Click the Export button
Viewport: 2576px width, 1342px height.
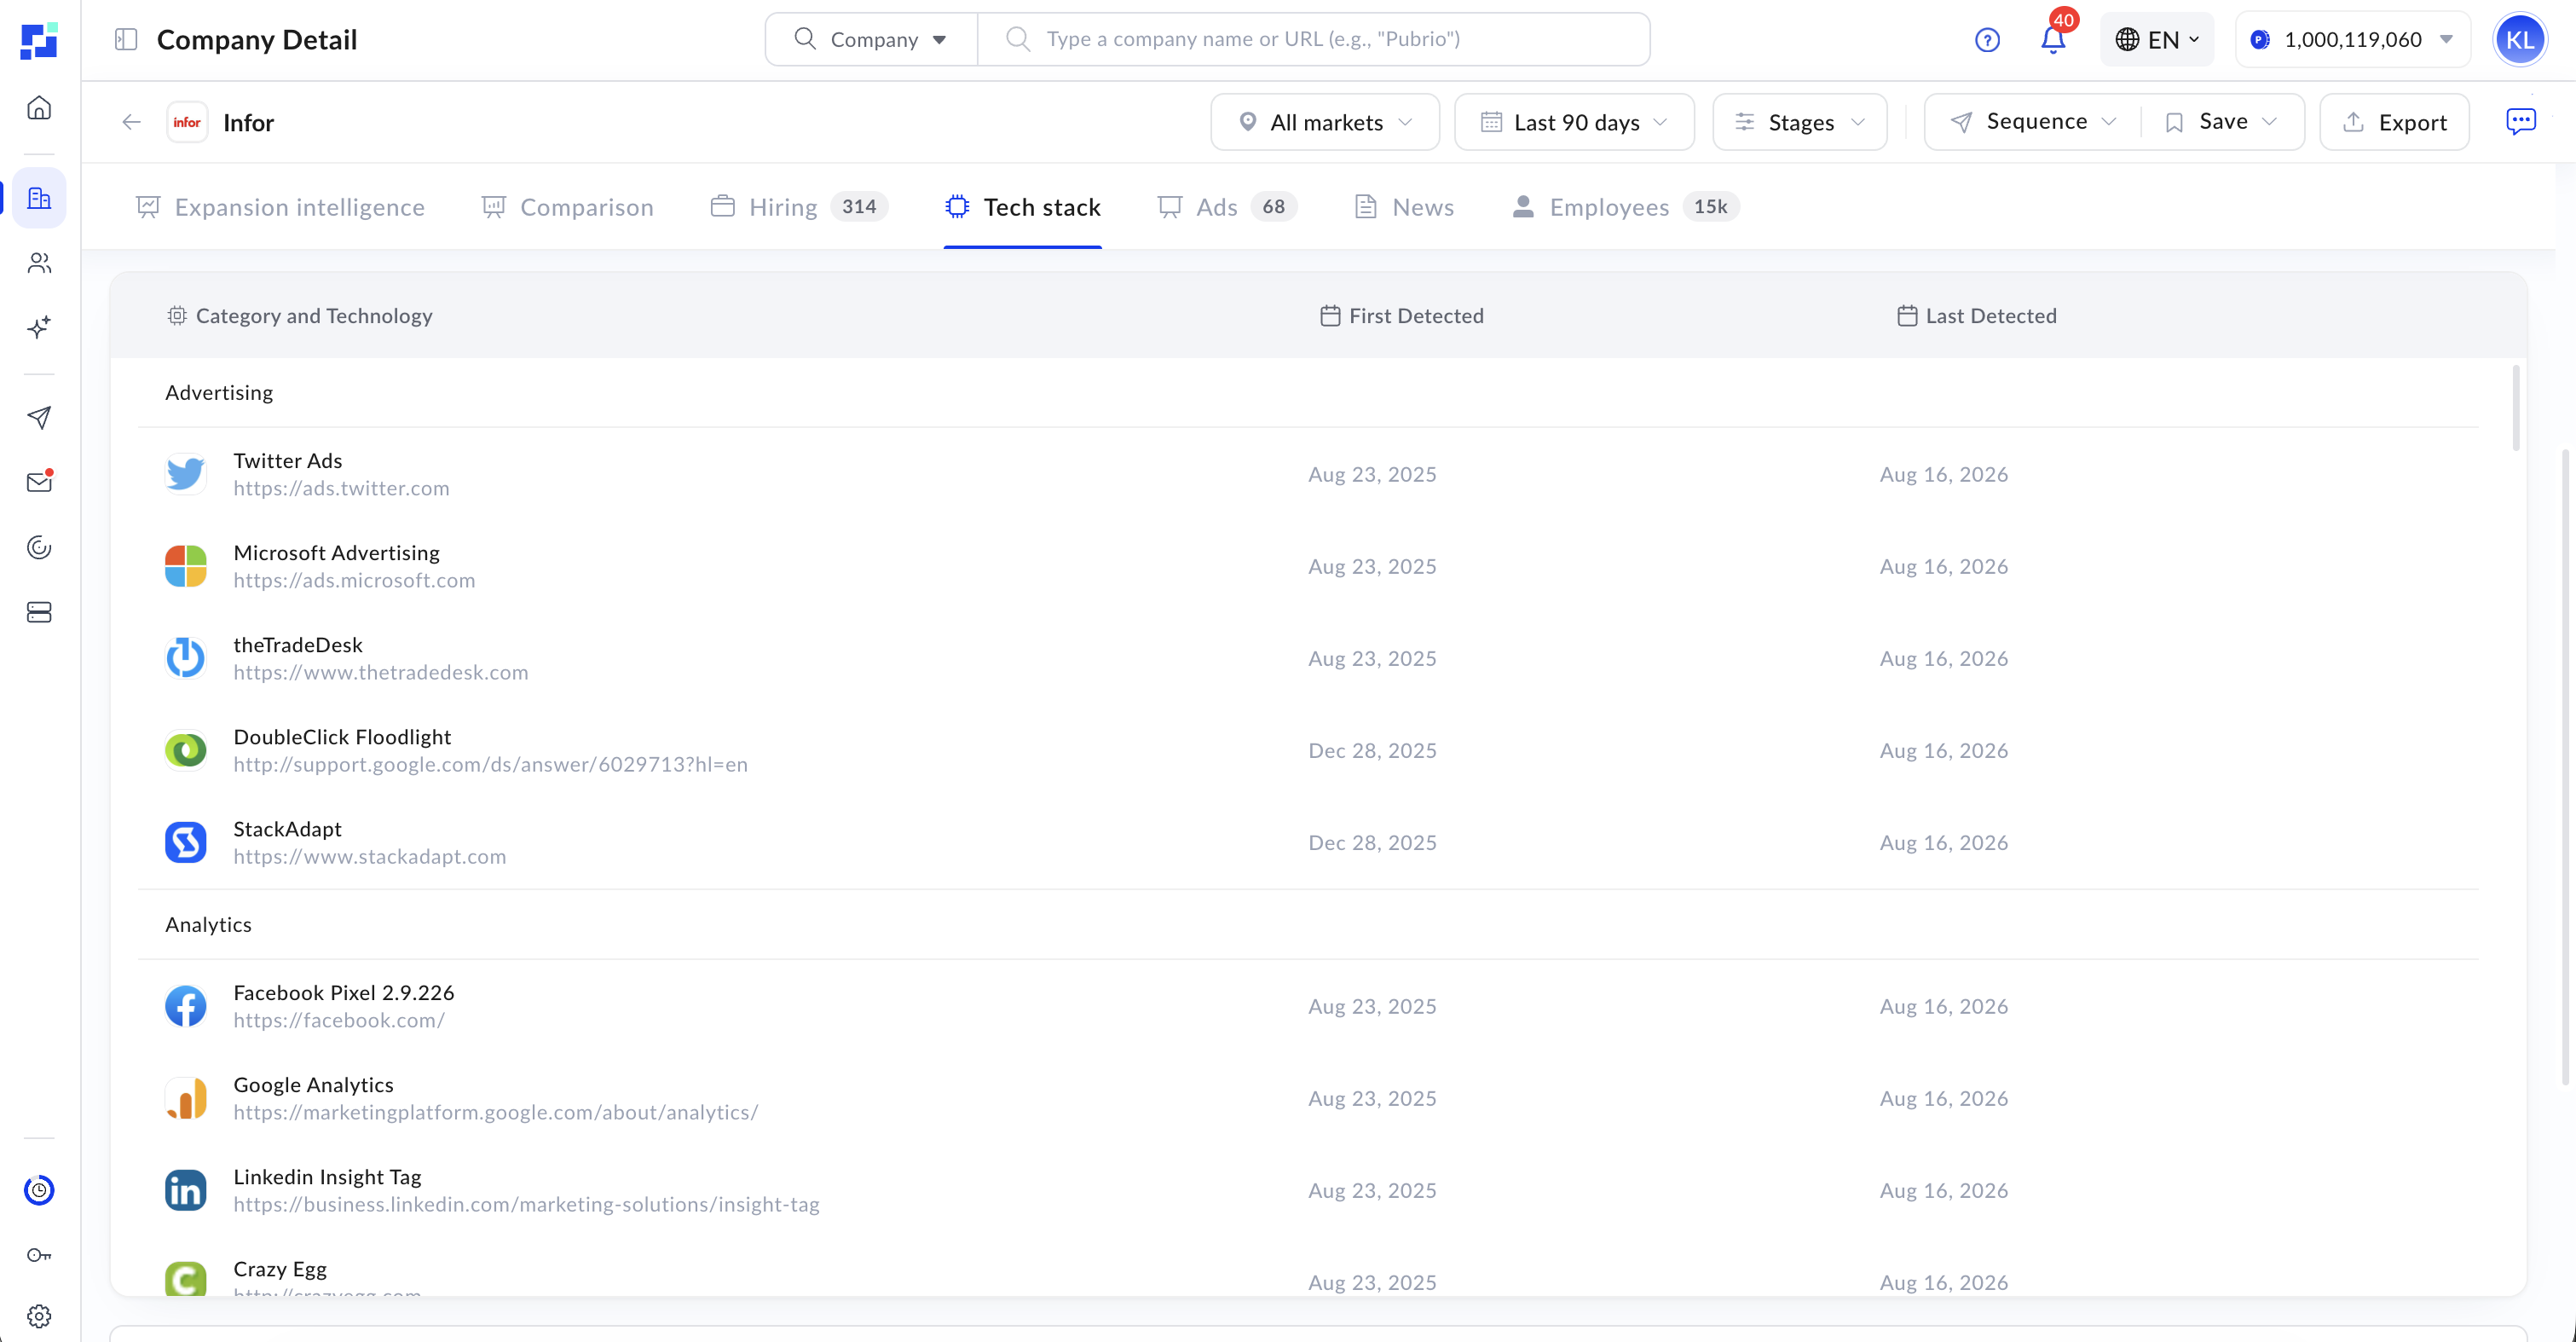[x=2394, y=122]
